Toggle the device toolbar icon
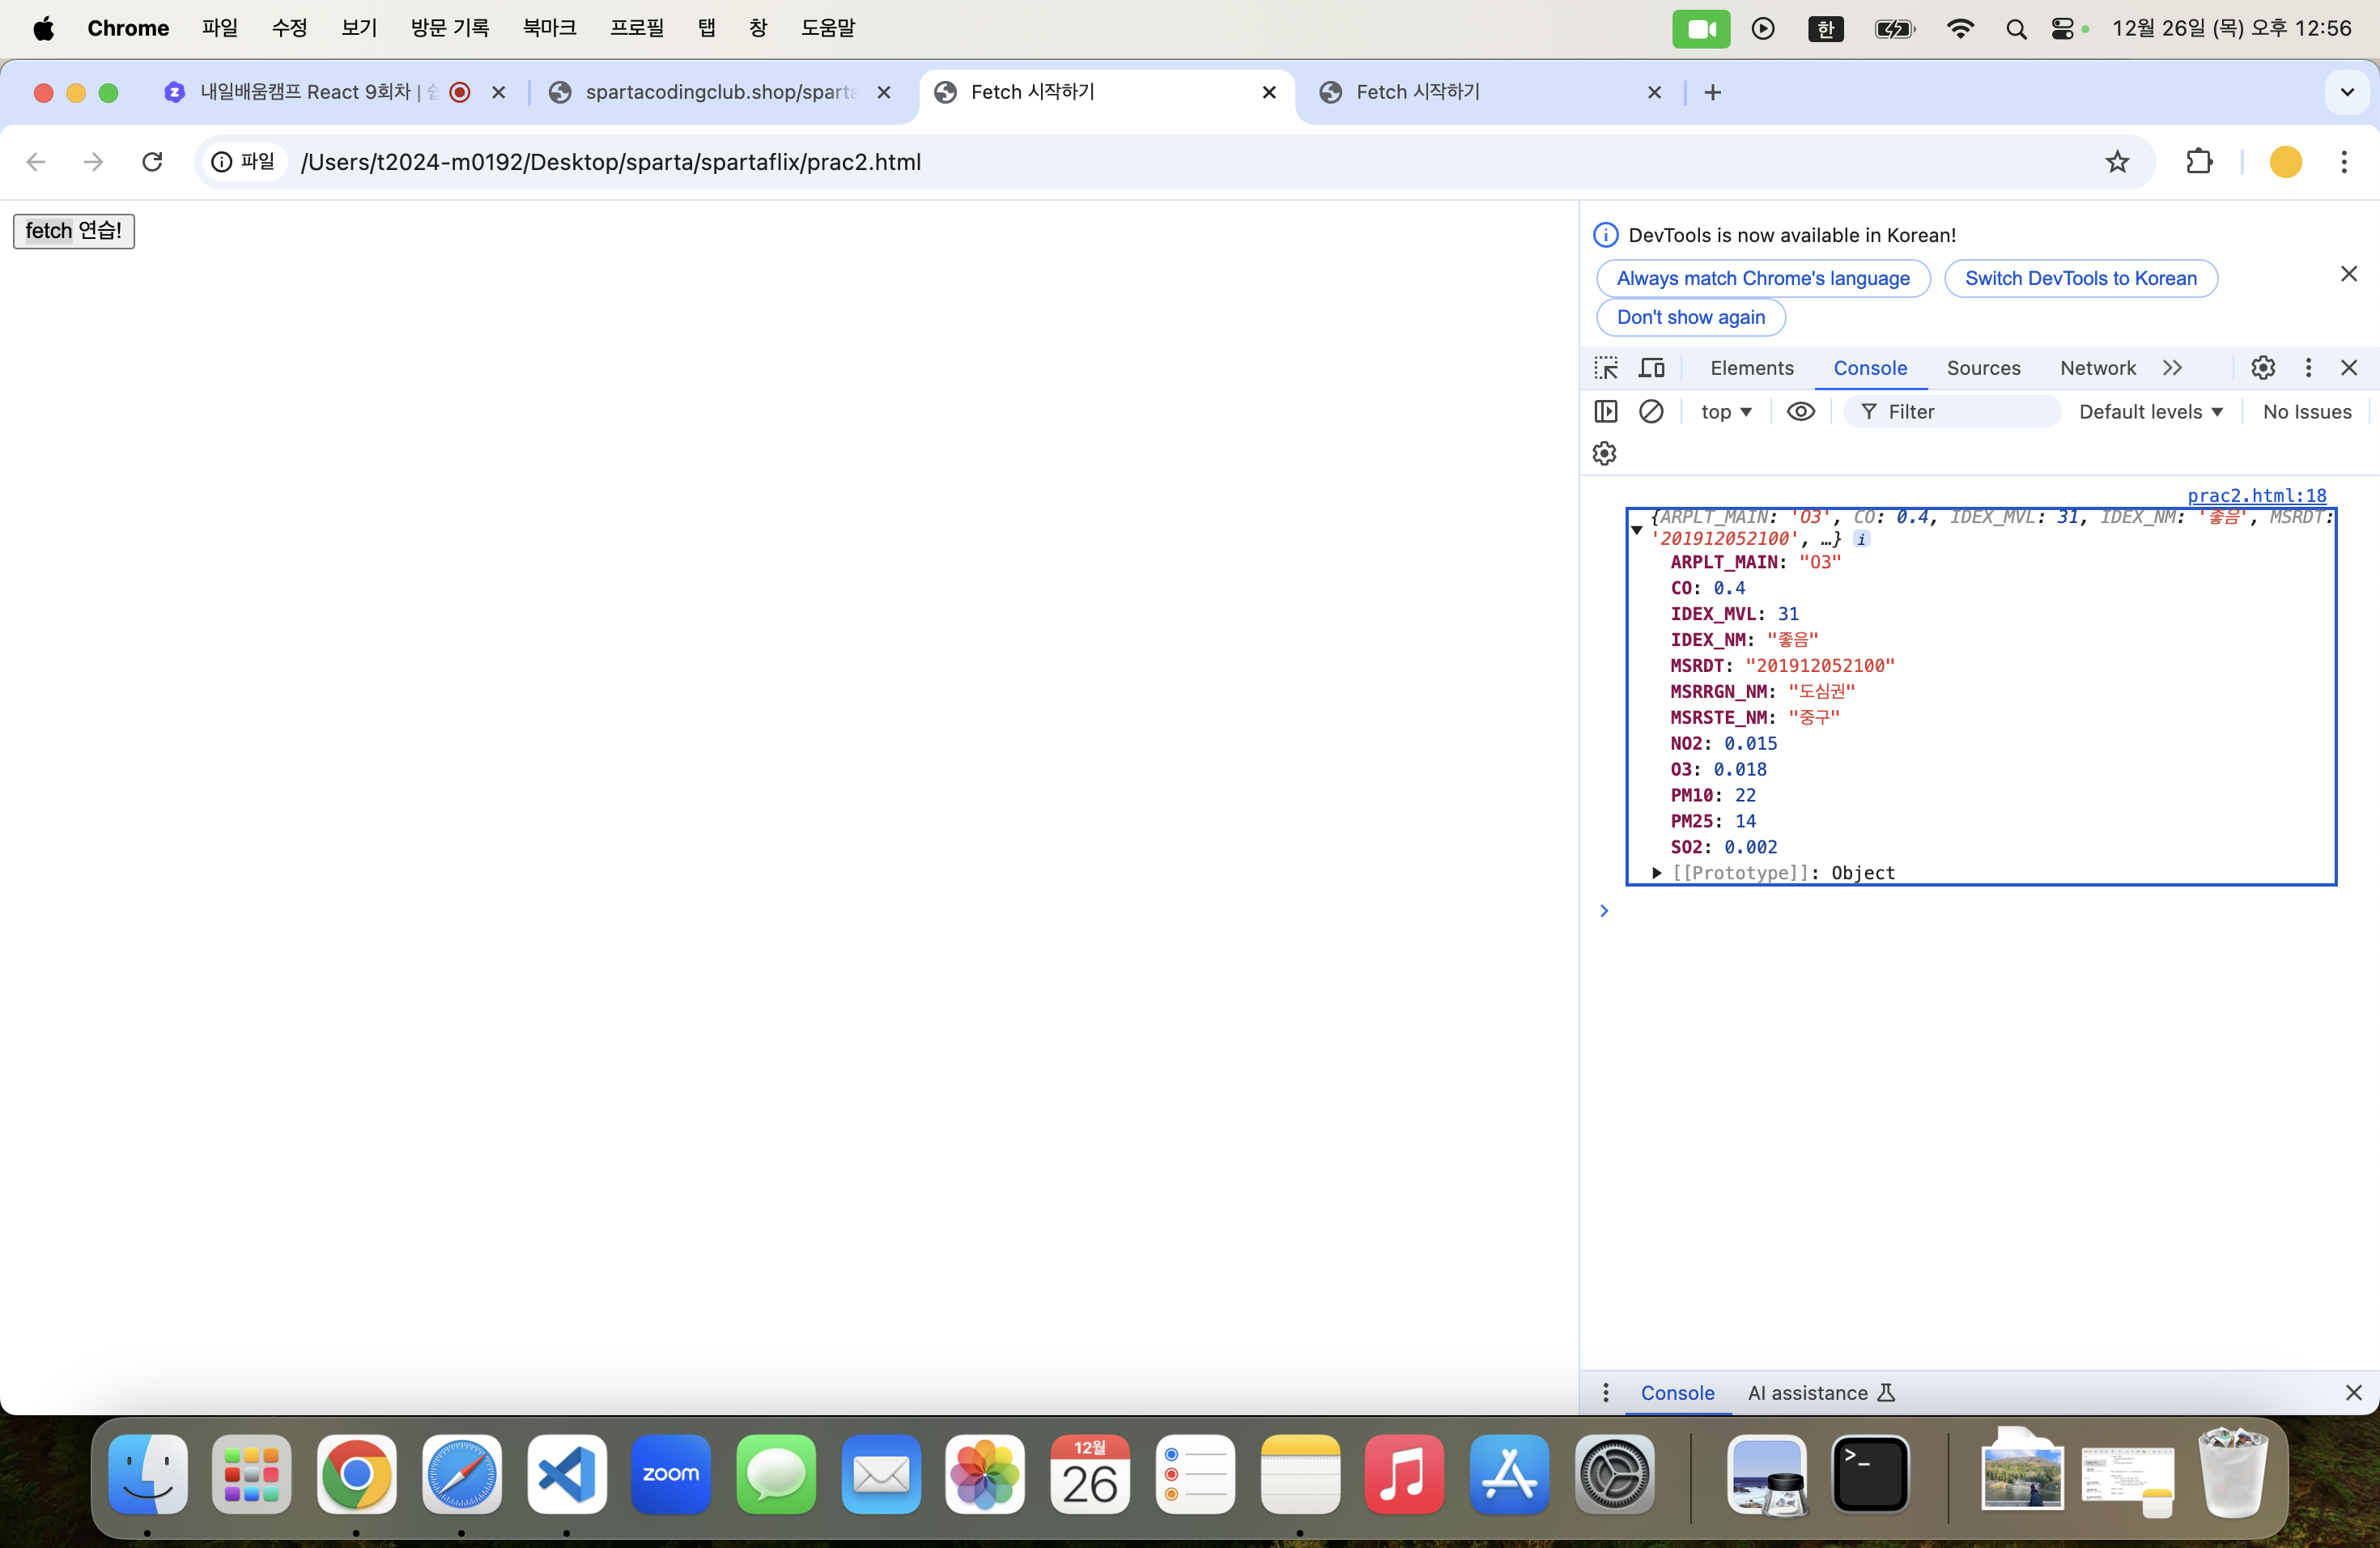This screenshot has width=2380, height=1548. tap(1651, 368)
